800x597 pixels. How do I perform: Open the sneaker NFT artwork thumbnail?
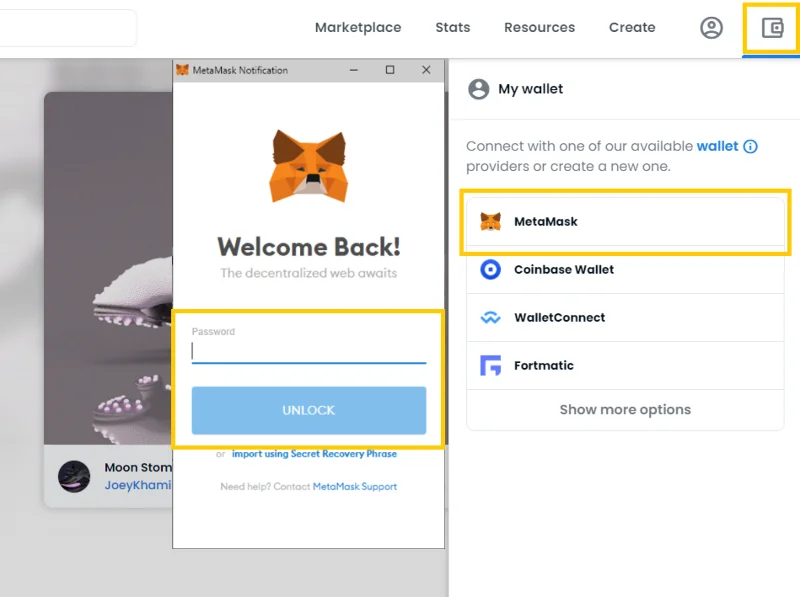pos(108,268)
